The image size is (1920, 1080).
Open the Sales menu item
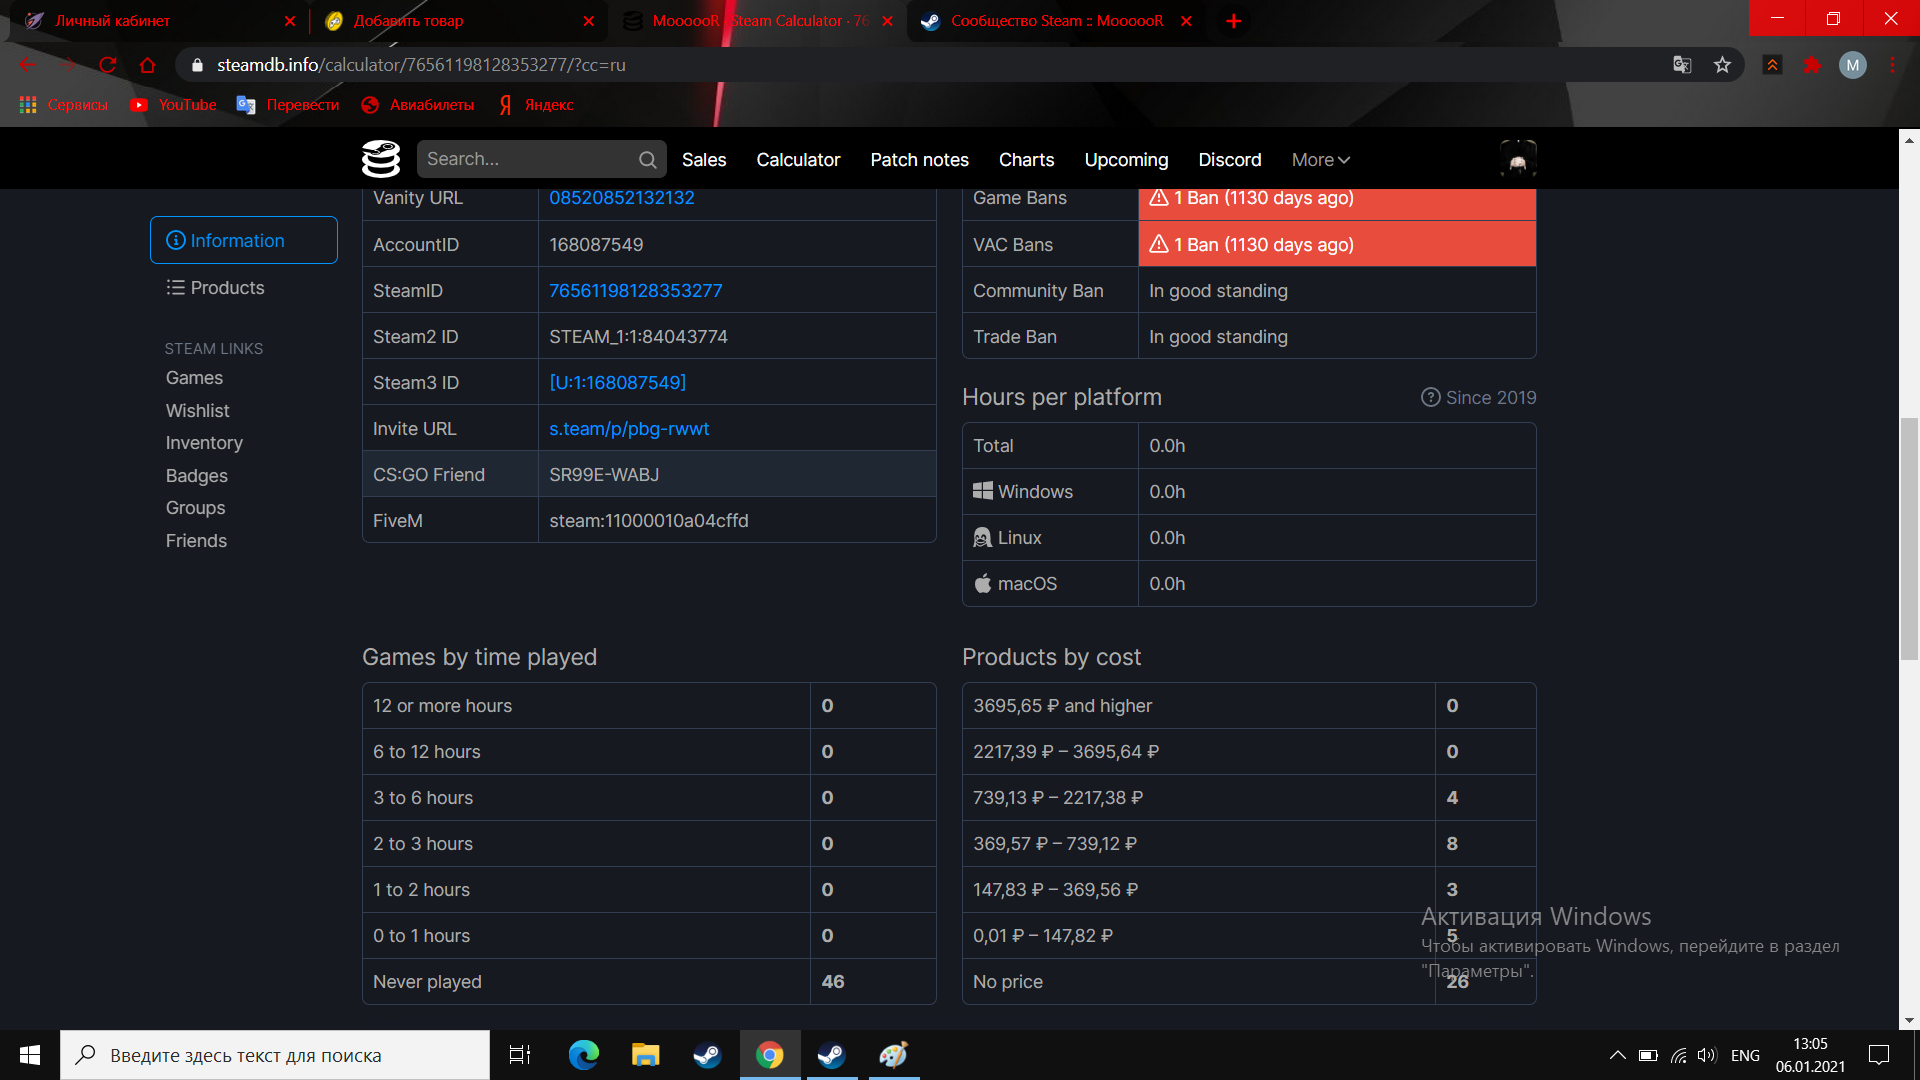pos(704,160)
